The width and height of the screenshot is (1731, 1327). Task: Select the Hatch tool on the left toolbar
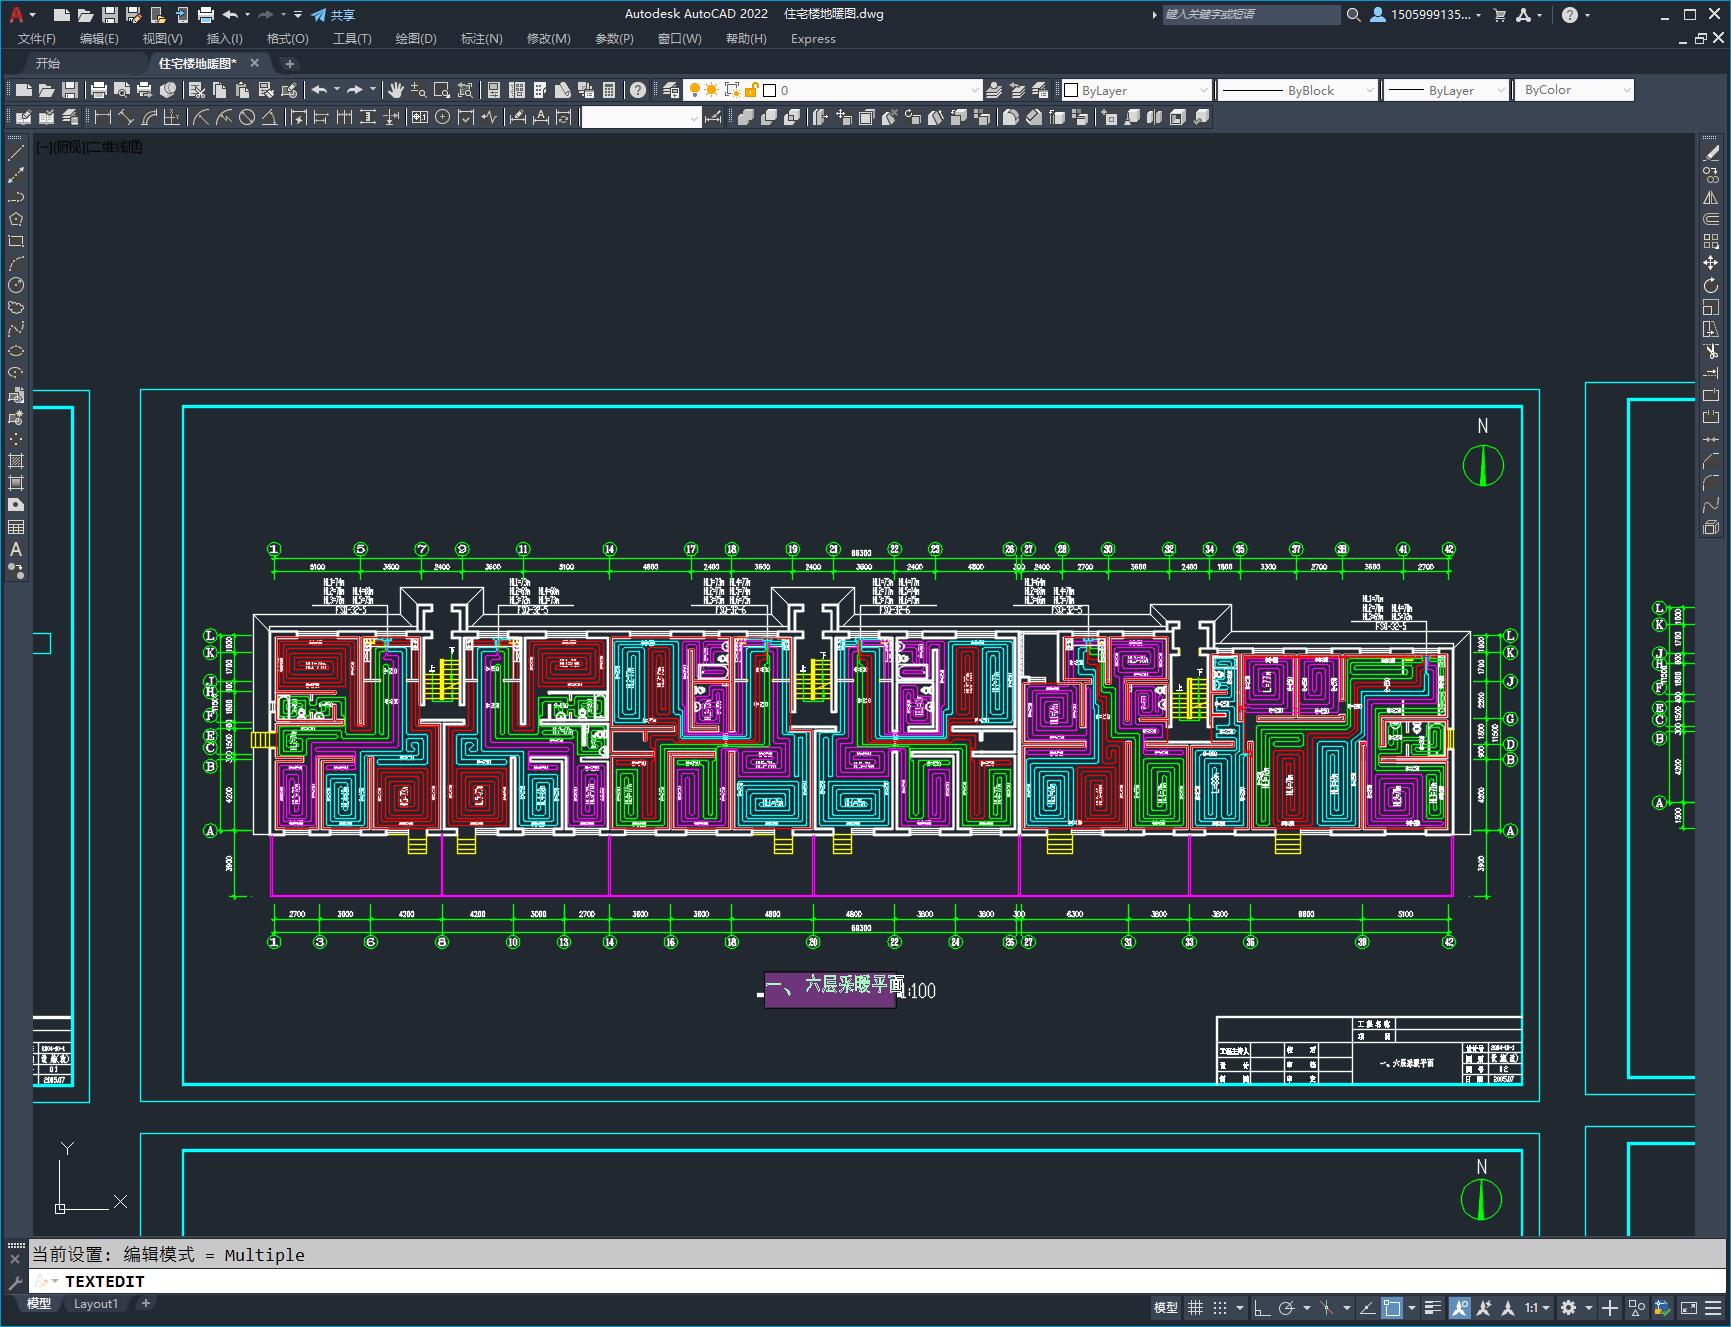pos(16,461)
